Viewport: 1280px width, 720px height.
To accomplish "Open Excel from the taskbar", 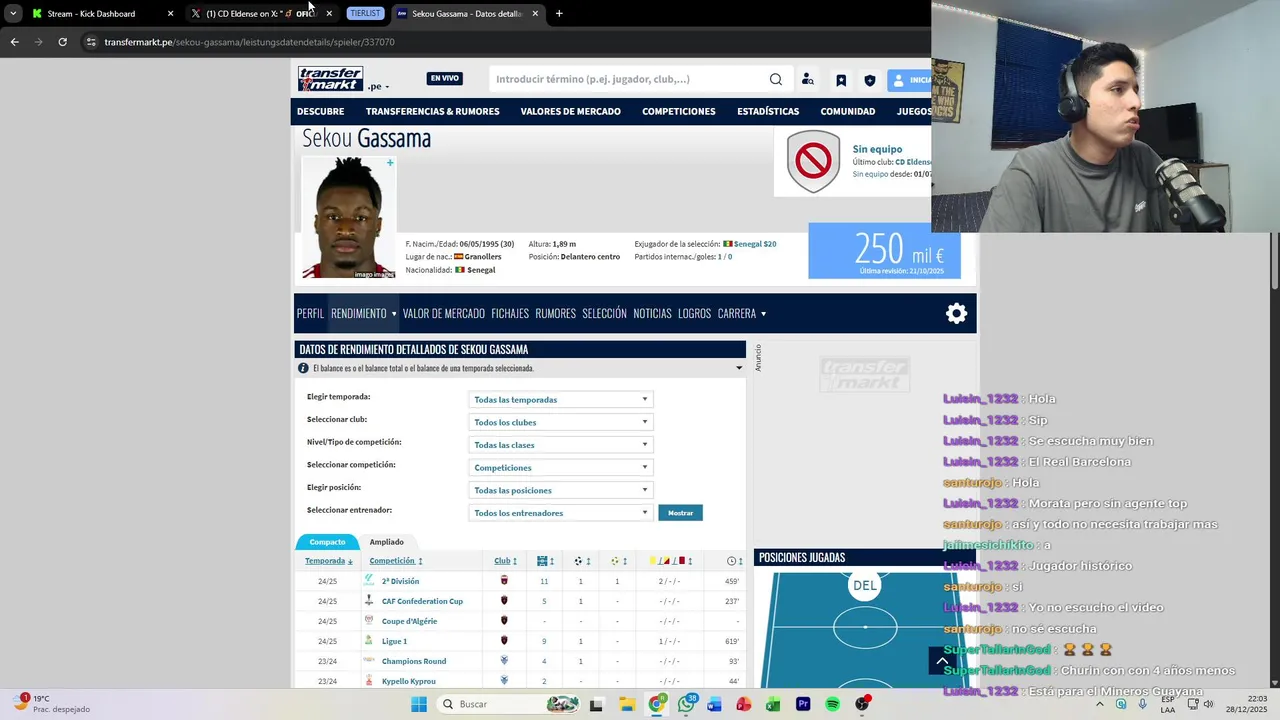I will coord(773,704).
